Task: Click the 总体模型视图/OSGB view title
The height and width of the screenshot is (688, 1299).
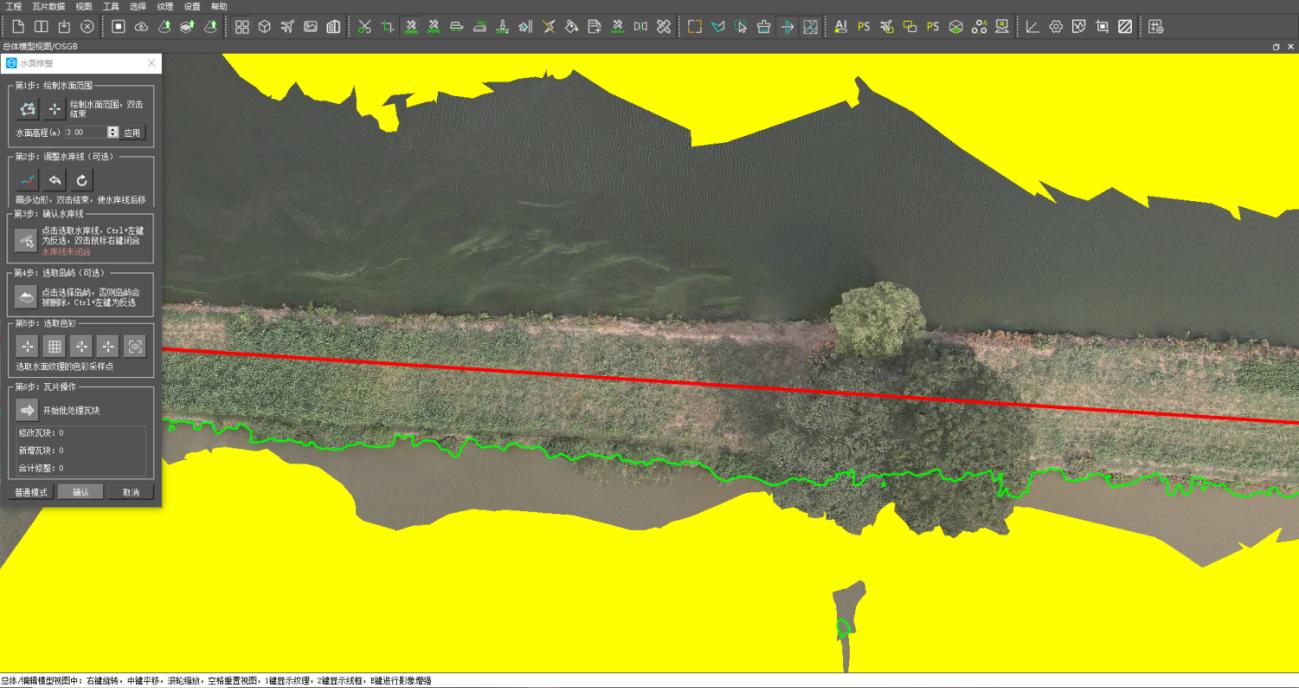Action: tap(40, 47)
